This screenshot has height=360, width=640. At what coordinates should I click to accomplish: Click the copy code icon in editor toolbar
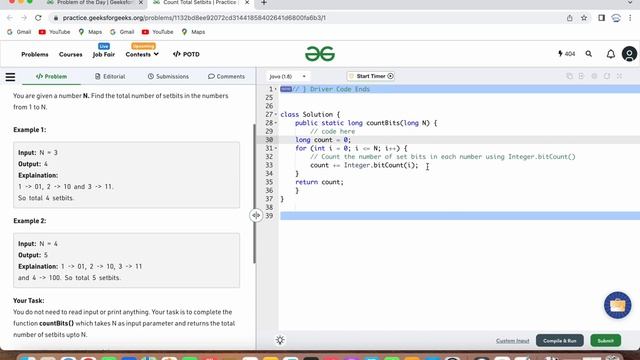tap(569, 76)
